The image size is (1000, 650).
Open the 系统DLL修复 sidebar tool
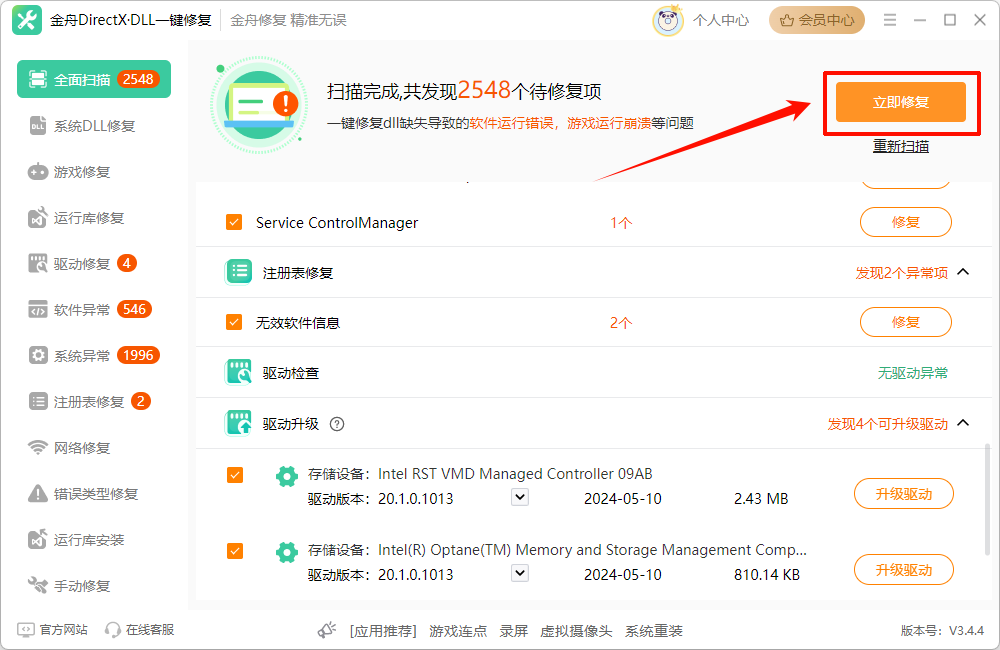coord(90,124)
